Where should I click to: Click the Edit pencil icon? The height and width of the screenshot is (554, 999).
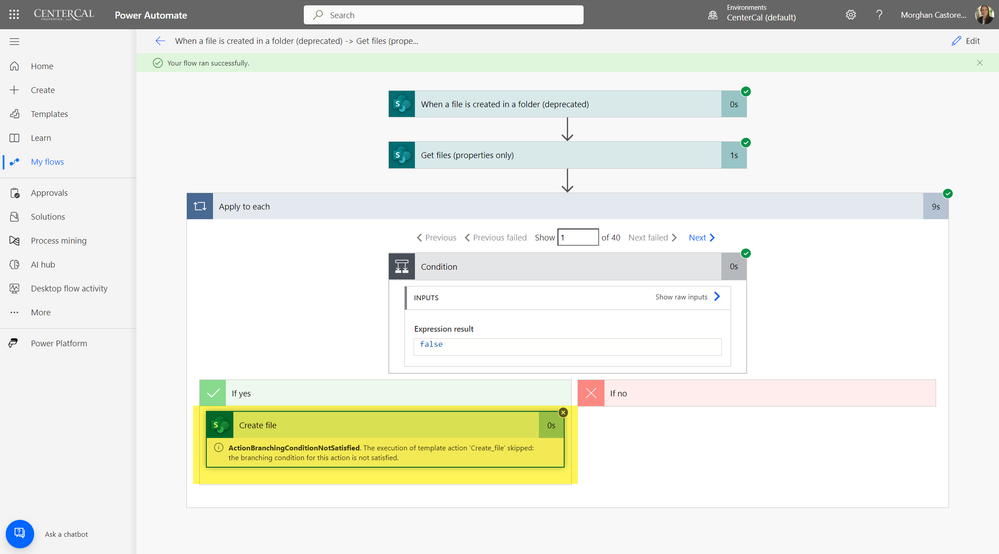[956, 41]
